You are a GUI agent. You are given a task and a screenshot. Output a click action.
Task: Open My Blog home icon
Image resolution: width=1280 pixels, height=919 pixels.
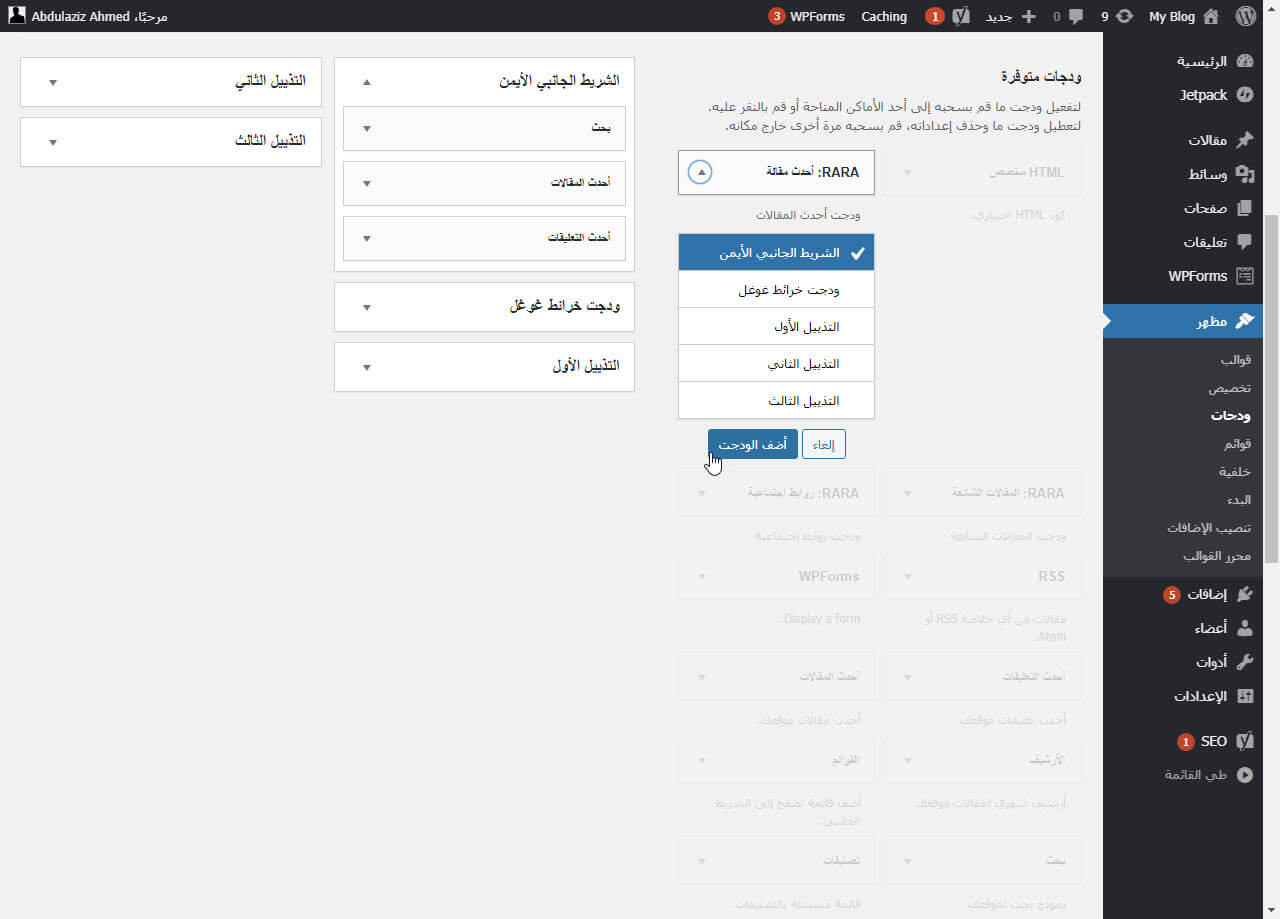1211,16
